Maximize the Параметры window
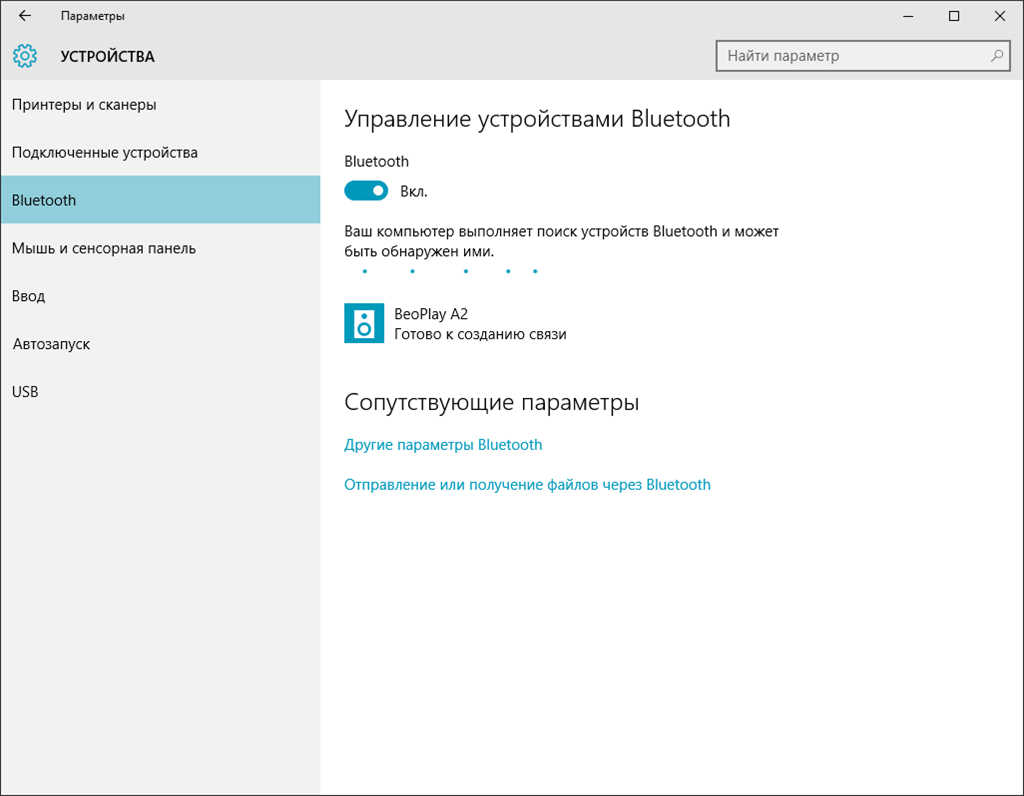Image resolution: width=1024 pixels, height=796 pixels. click(x=954, y=16)
